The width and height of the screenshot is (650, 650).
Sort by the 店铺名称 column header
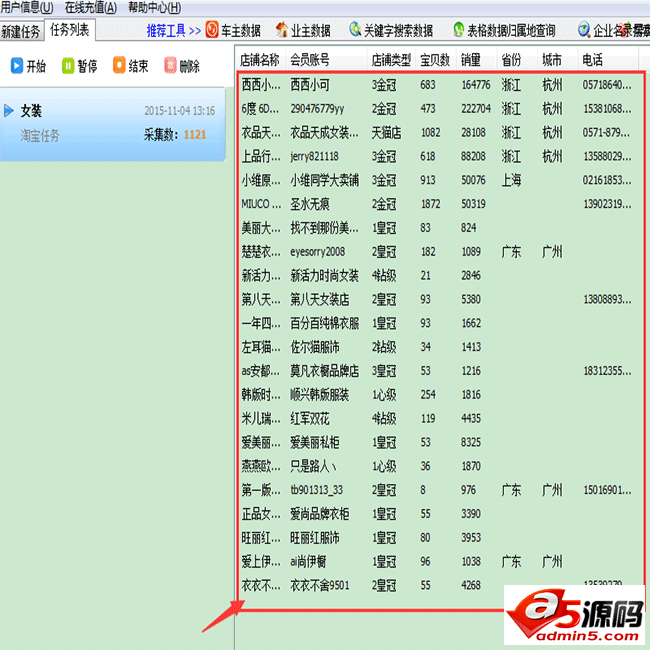pyautogui.click(x=260, y=60)
